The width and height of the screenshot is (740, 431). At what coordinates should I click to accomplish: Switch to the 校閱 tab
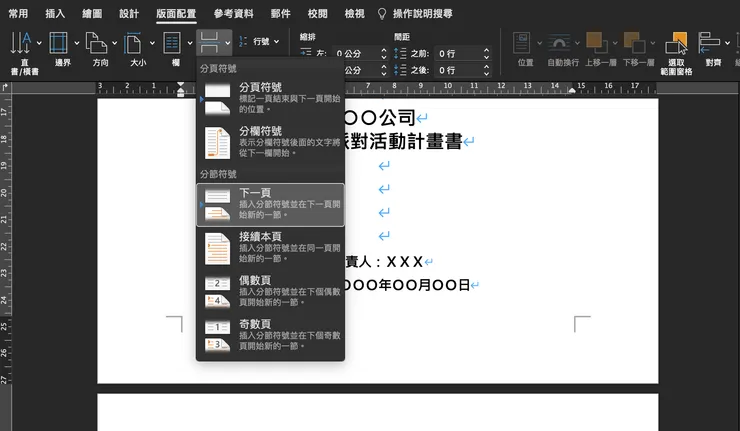(x=318, y=14)
